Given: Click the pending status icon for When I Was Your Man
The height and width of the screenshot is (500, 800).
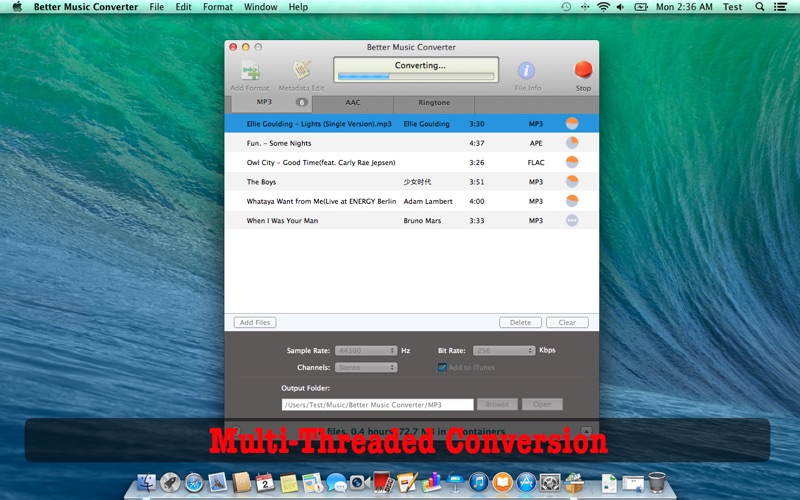Looking at the screenshot, I should 572,220.
